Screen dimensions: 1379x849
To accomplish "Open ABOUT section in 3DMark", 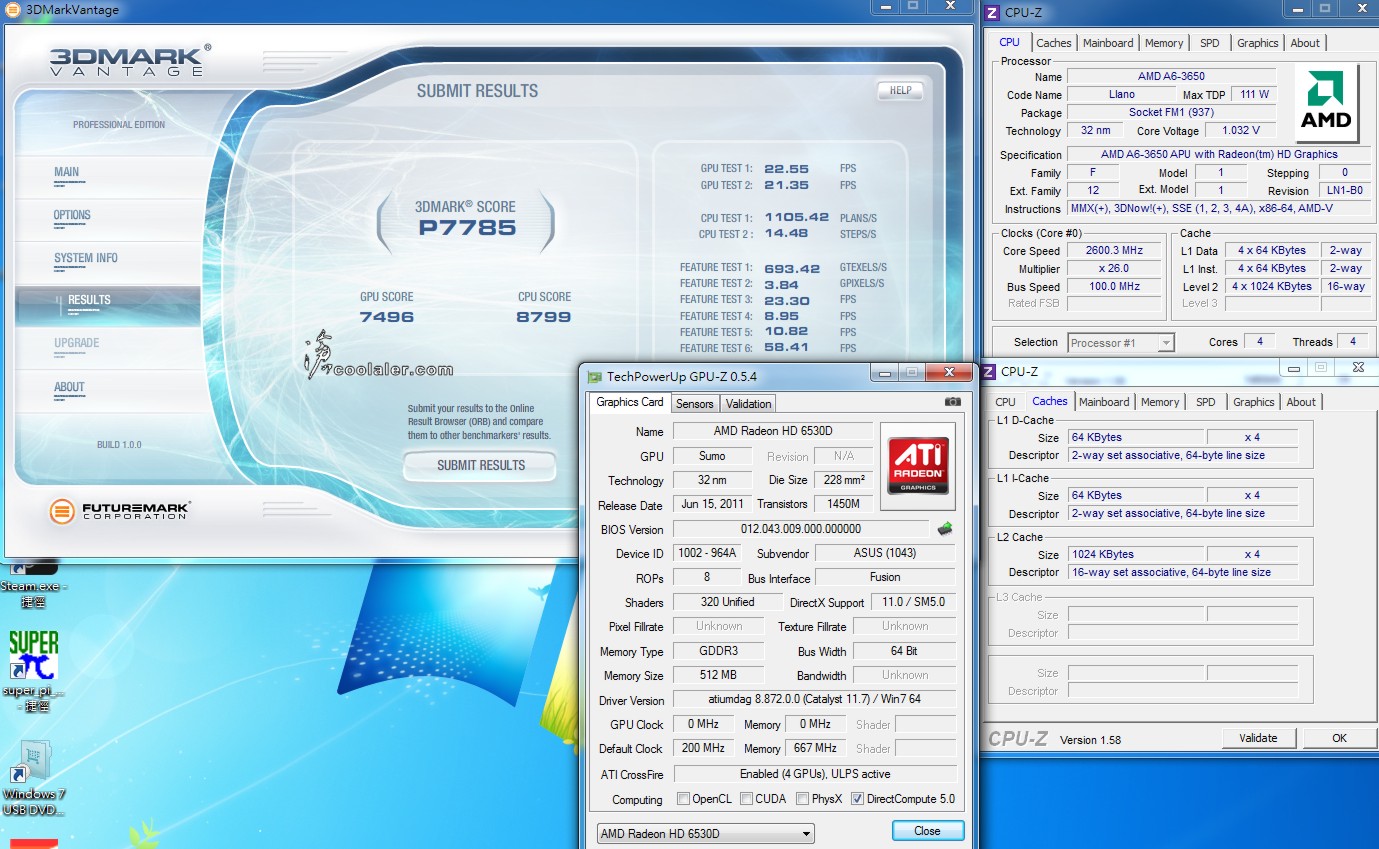I will click(x=69, y=387).
